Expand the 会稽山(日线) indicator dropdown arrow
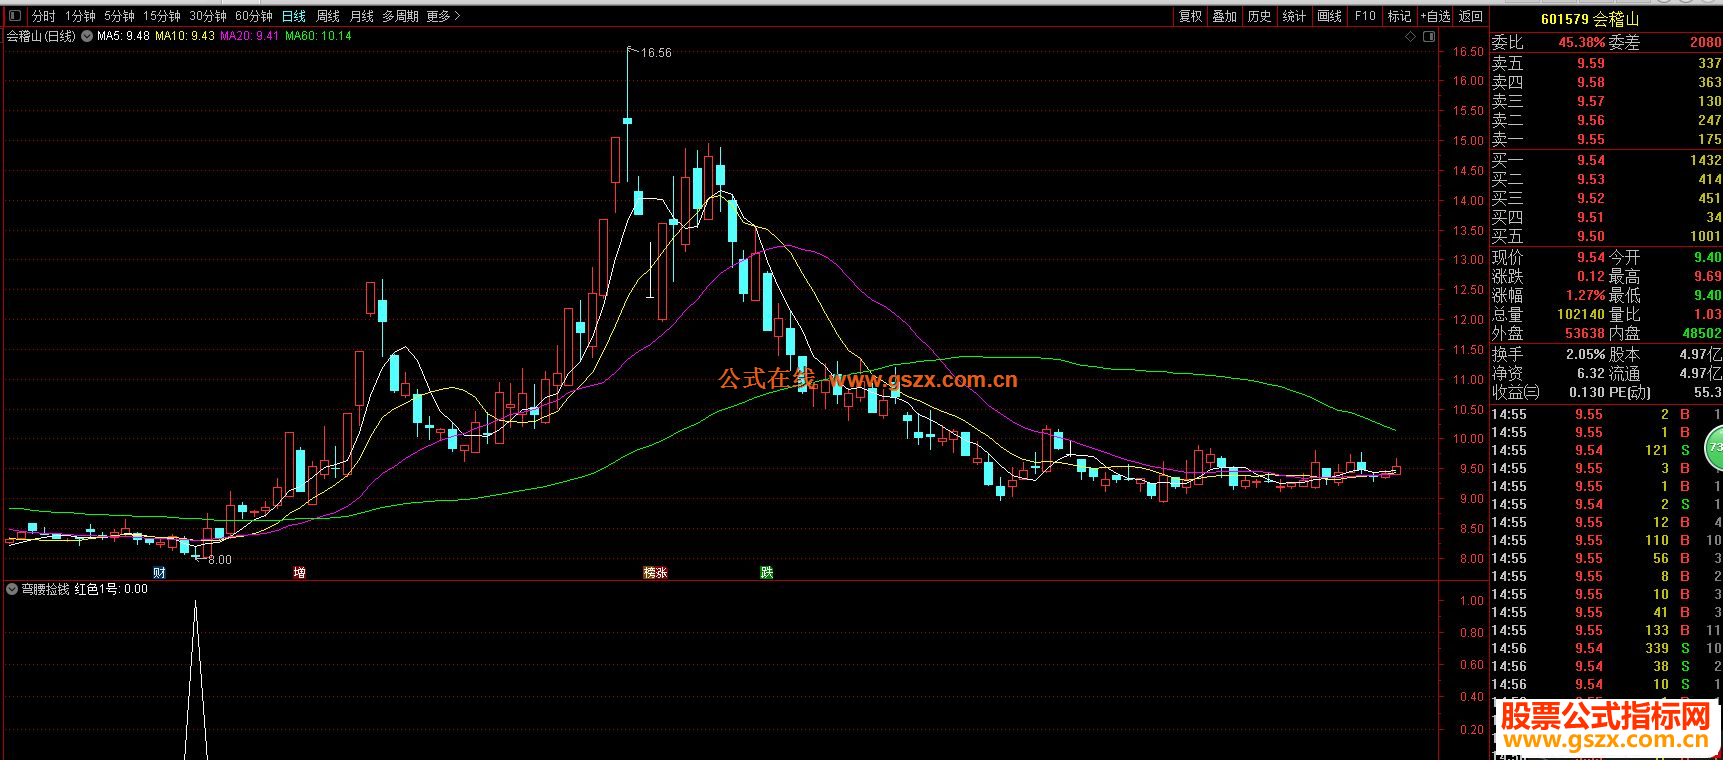Screen dimensions: 1723x760 (87, 36)
